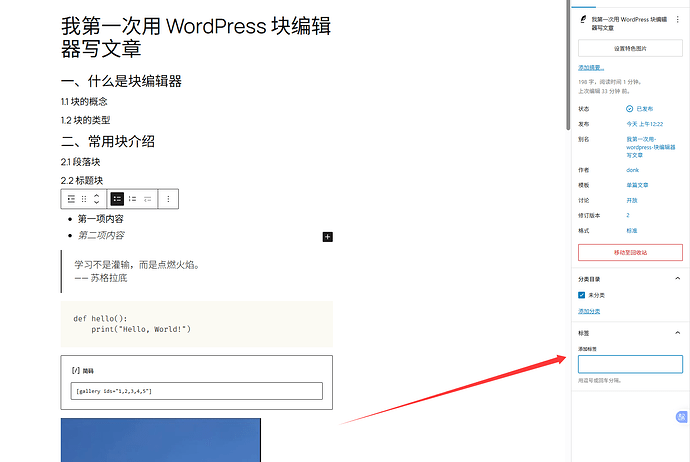Move block down with the down chevron

[x=97, y=202]
